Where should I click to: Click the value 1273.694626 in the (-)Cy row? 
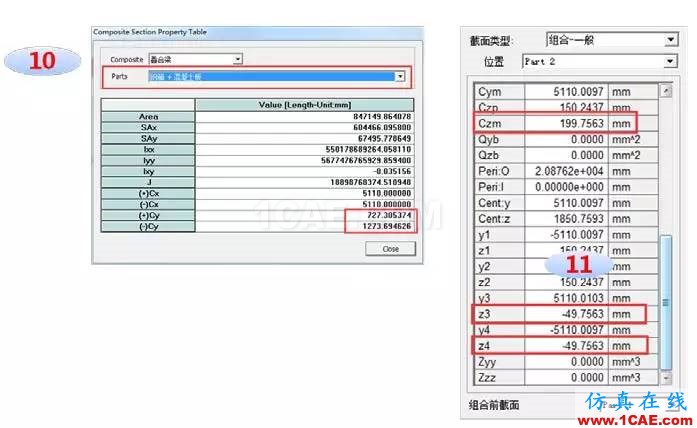click(387, 226)
